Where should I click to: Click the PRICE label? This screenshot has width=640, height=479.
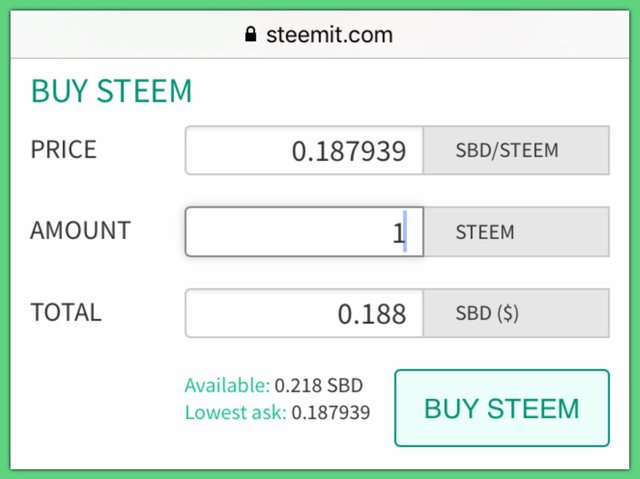coord(64,149)
